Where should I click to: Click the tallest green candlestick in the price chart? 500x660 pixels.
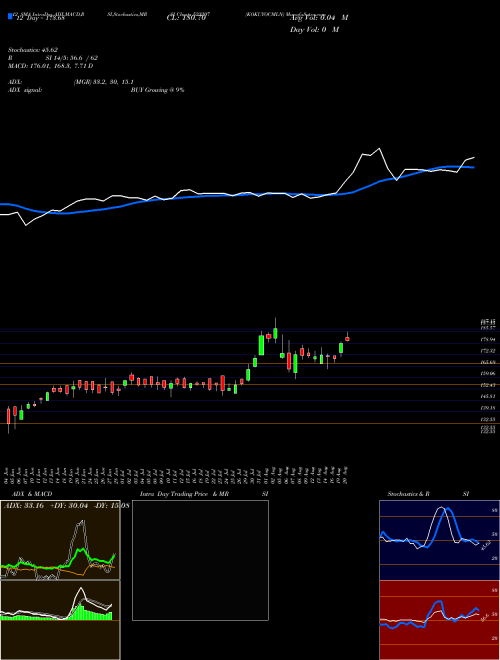(261, 345)
